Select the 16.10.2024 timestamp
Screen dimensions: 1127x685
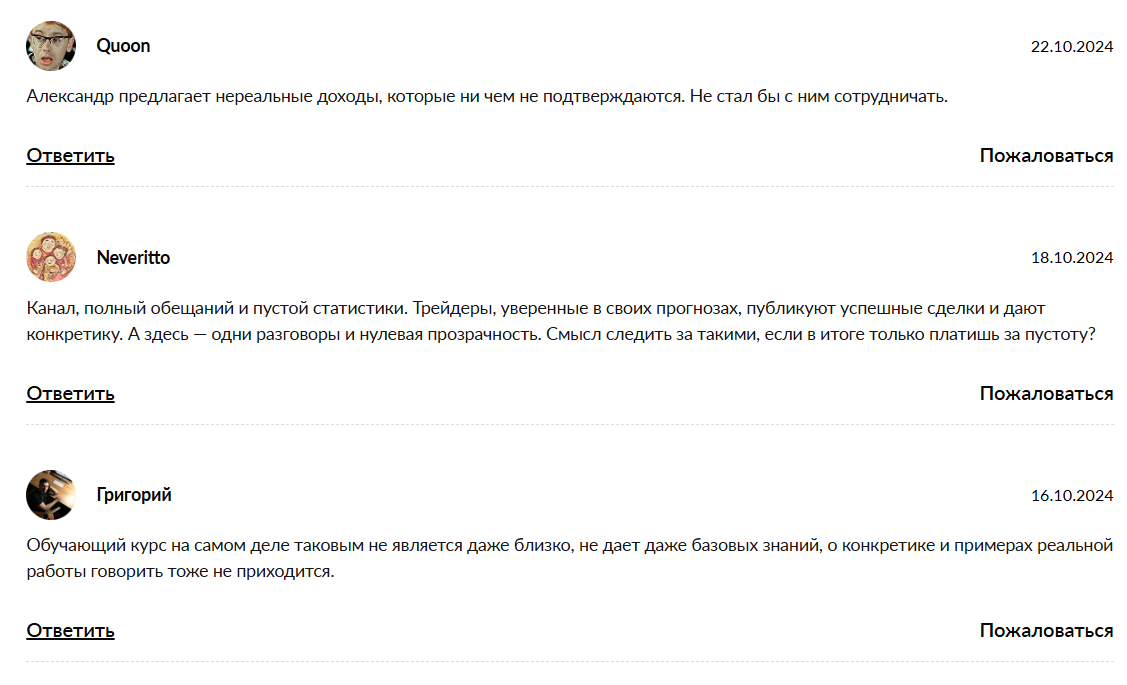point(1072,496)
